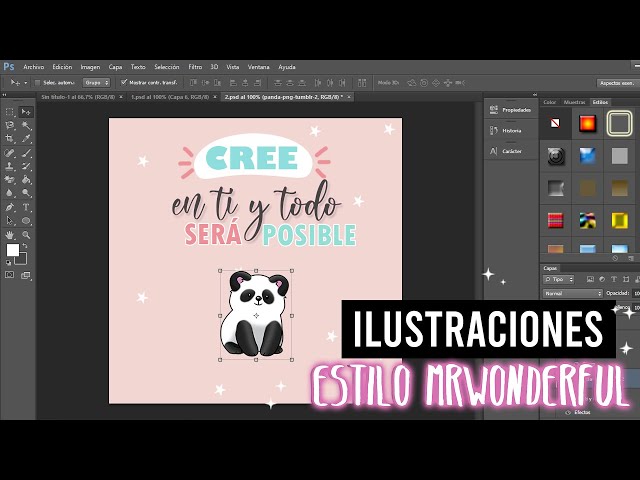Select the Pen tool
This screenshot has height=480, width=640.
[x=10, y=207]
